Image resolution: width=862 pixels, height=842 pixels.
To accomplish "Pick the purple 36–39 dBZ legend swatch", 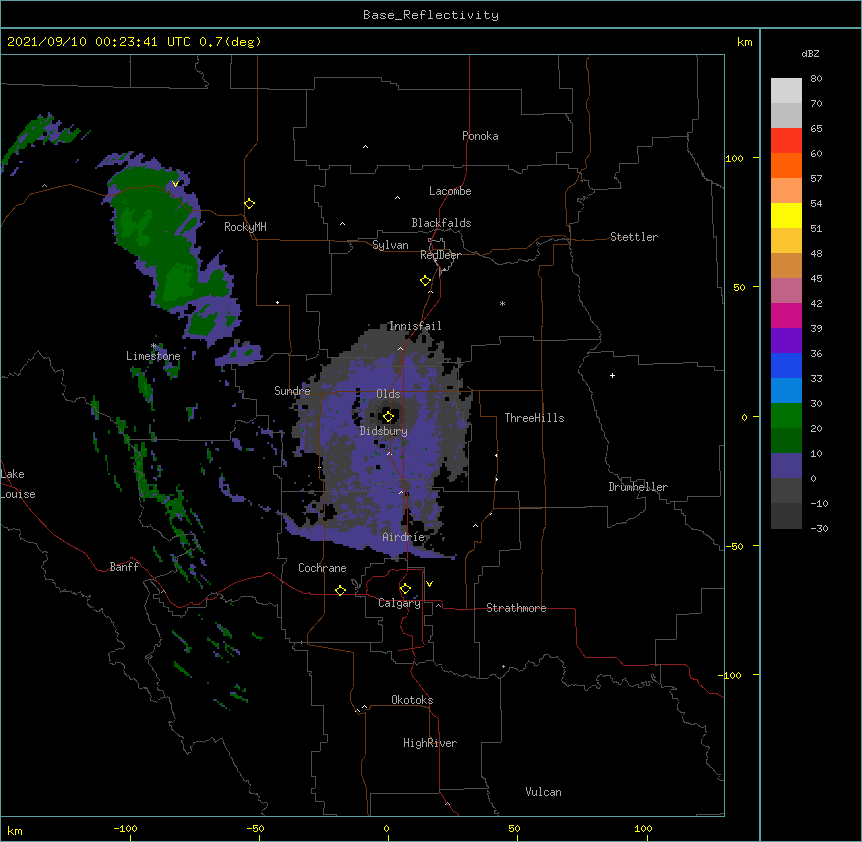I will [x=786, y=341].
